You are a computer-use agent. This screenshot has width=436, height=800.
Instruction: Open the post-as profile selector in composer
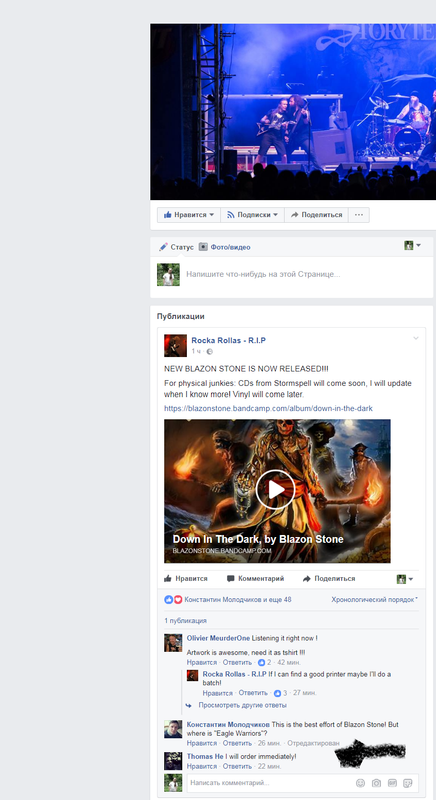[413, 245]
